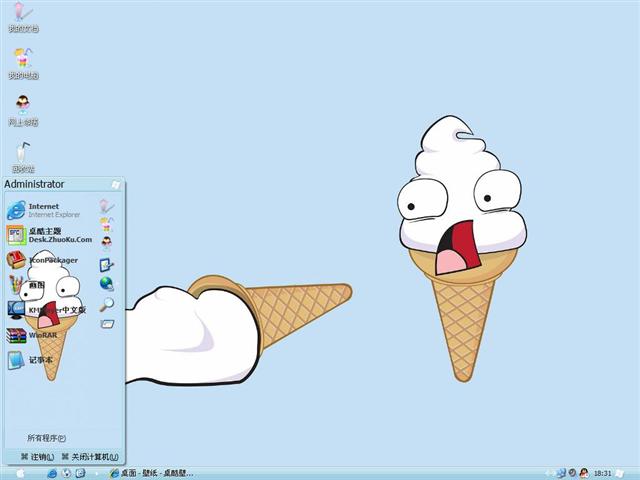Open WinRAR from the start menu
Image resolution: width=640 pixels, height=480 pixels.
[x=31, y=335]
